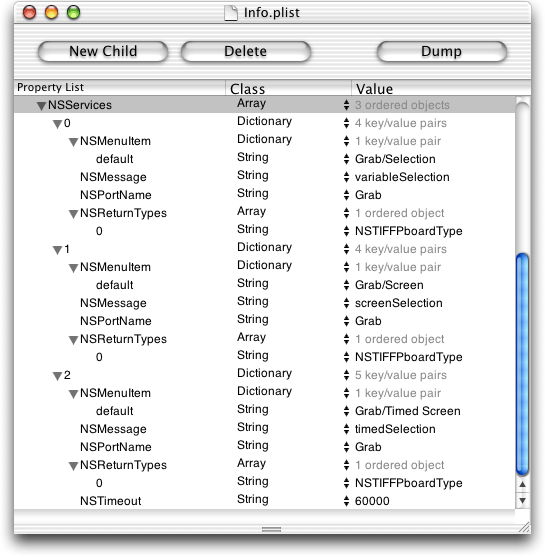Select the value 'screenSelection'
This screenshot has height=557, width=545.
(399, 303)
